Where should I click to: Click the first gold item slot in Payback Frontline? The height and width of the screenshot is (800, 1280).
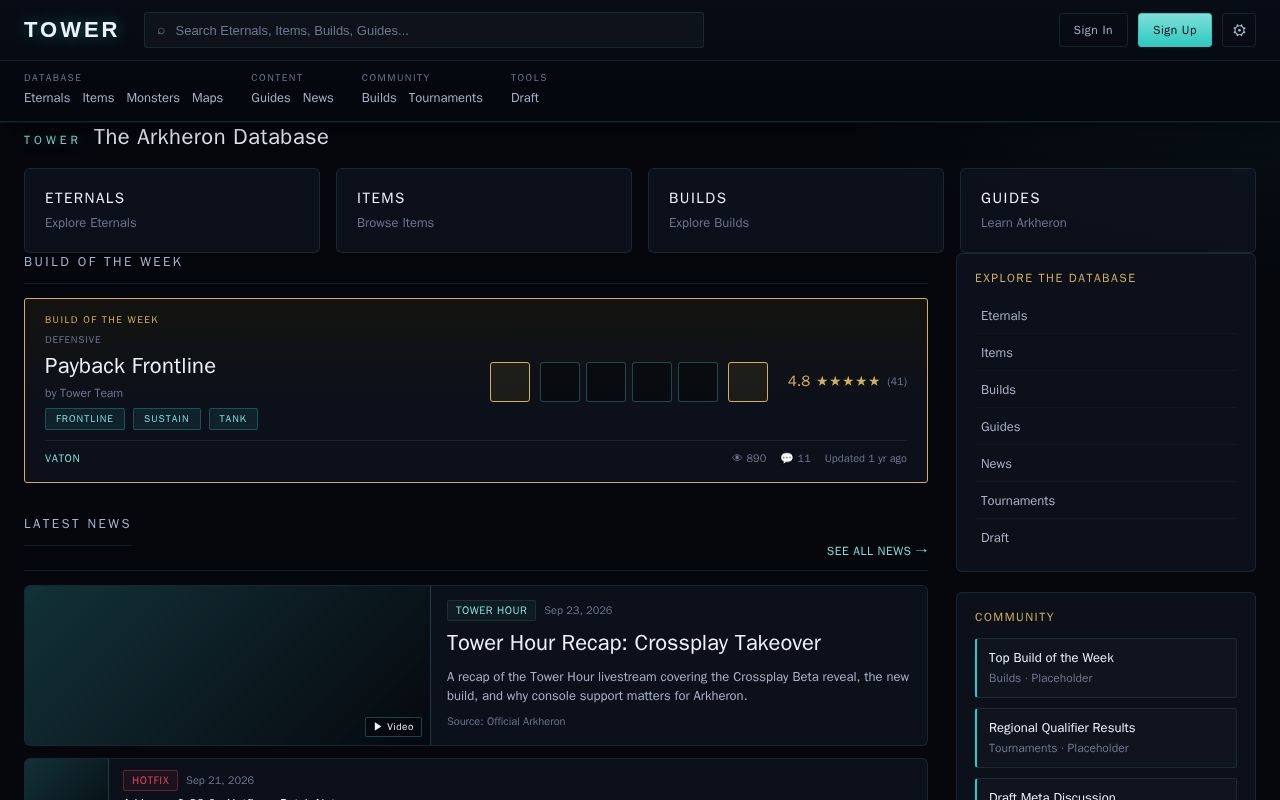click(x=510, y=382)
